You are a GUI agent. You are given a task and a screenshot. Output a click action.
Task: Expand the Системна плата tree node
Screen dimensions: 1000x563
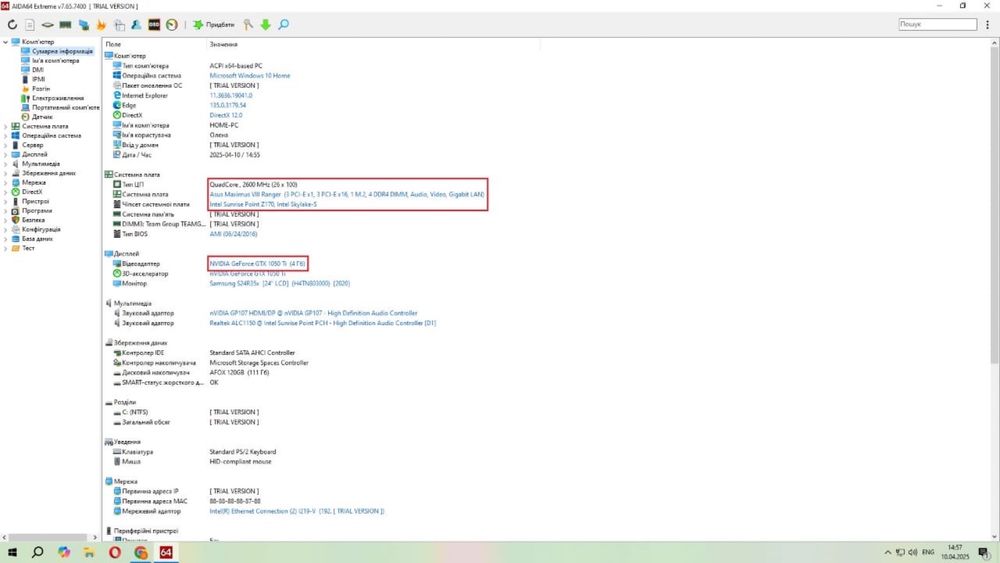click(x=6, y=126)
